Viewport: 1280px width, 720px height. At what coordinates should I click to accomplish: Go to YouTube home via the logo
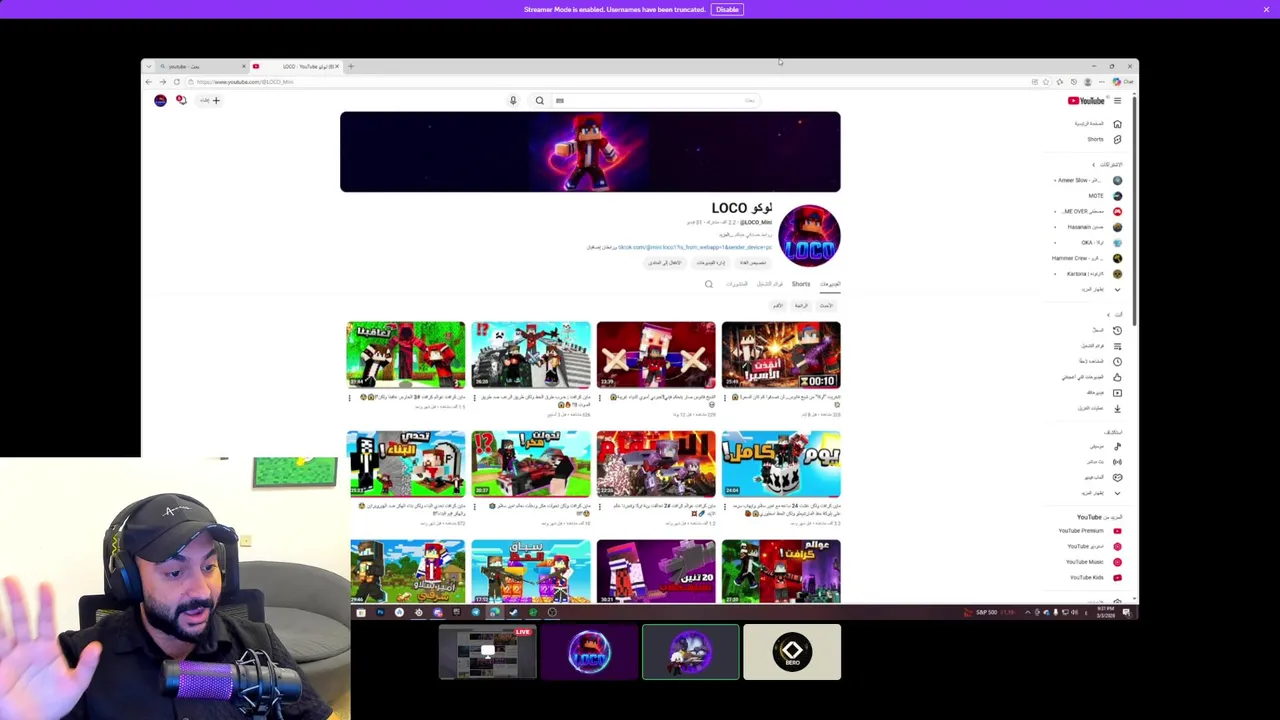[x=1086, y=100]
